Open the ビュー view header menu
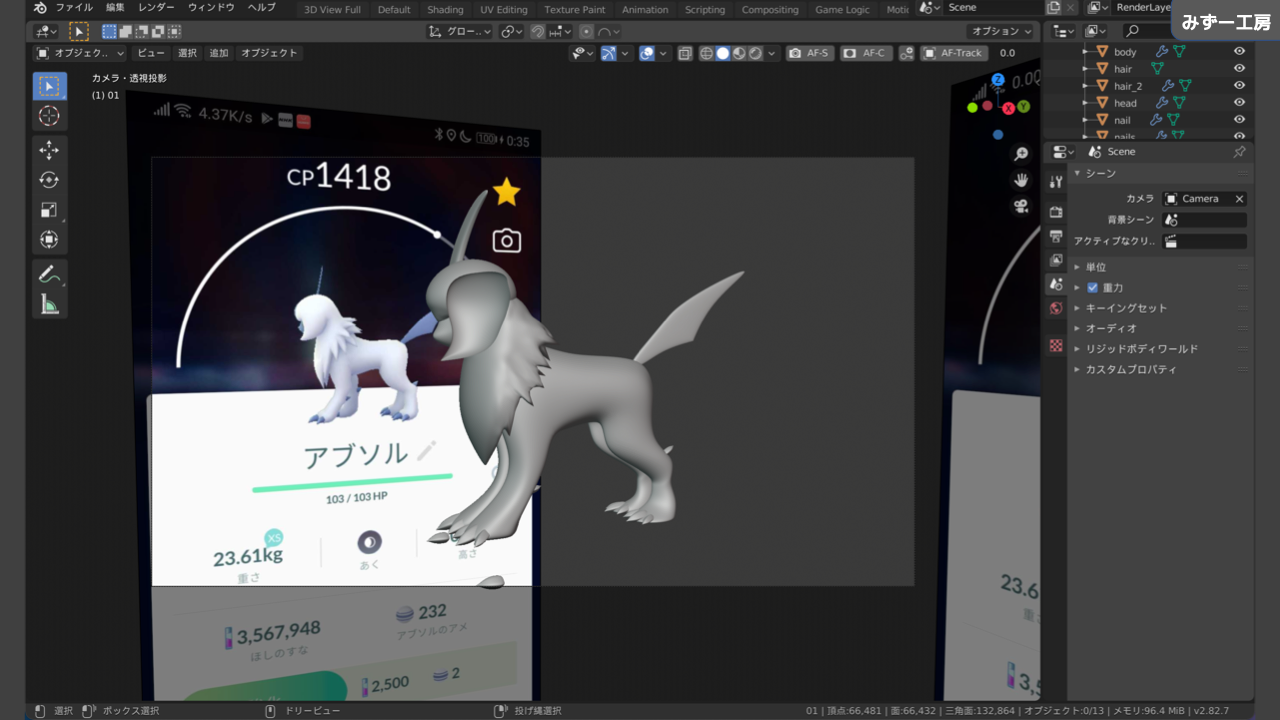Image resolution: width=1280 pixels, height=720 pixels. [x=151, y=53]
